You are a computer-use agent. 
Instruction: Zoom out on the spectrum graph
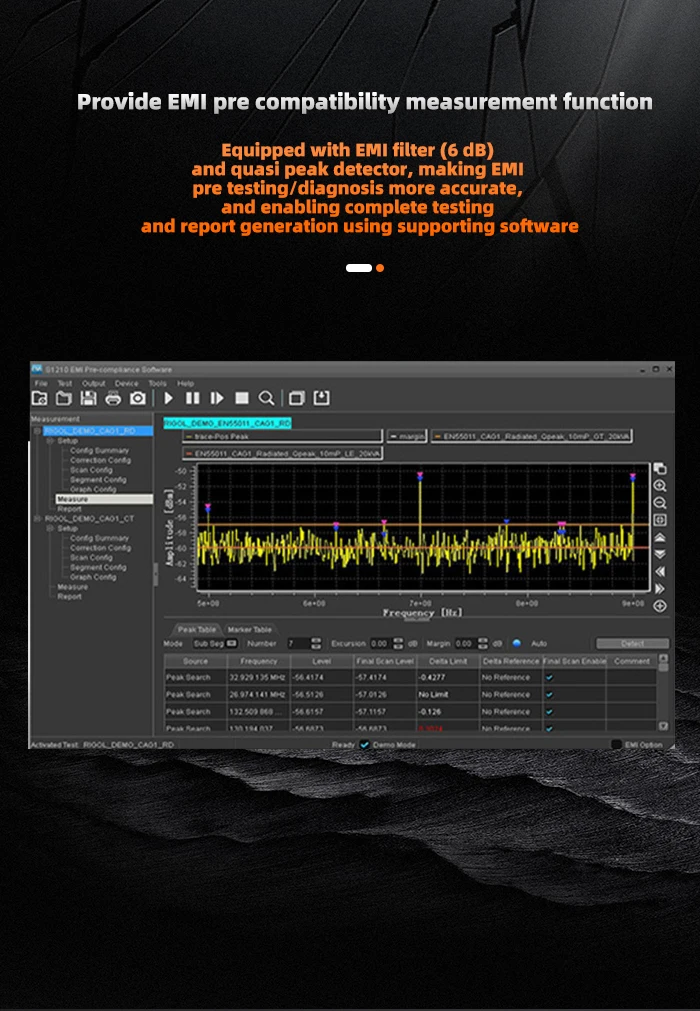click(659, 503)
